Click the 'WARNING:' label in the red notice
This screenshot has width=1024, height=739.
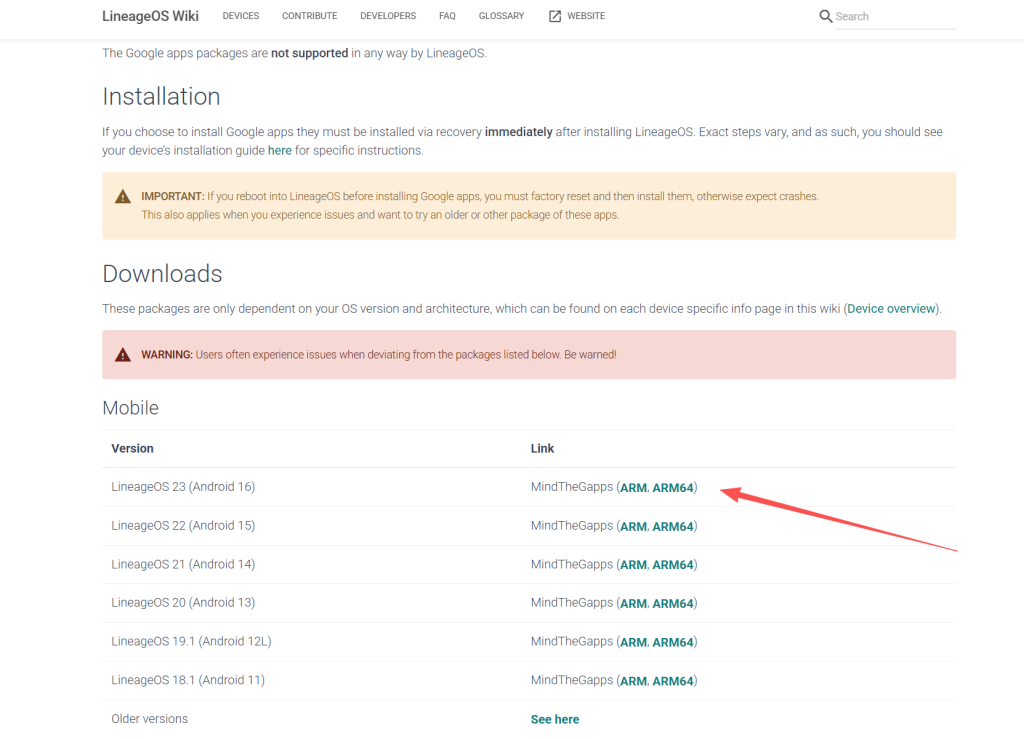(167, 354)
